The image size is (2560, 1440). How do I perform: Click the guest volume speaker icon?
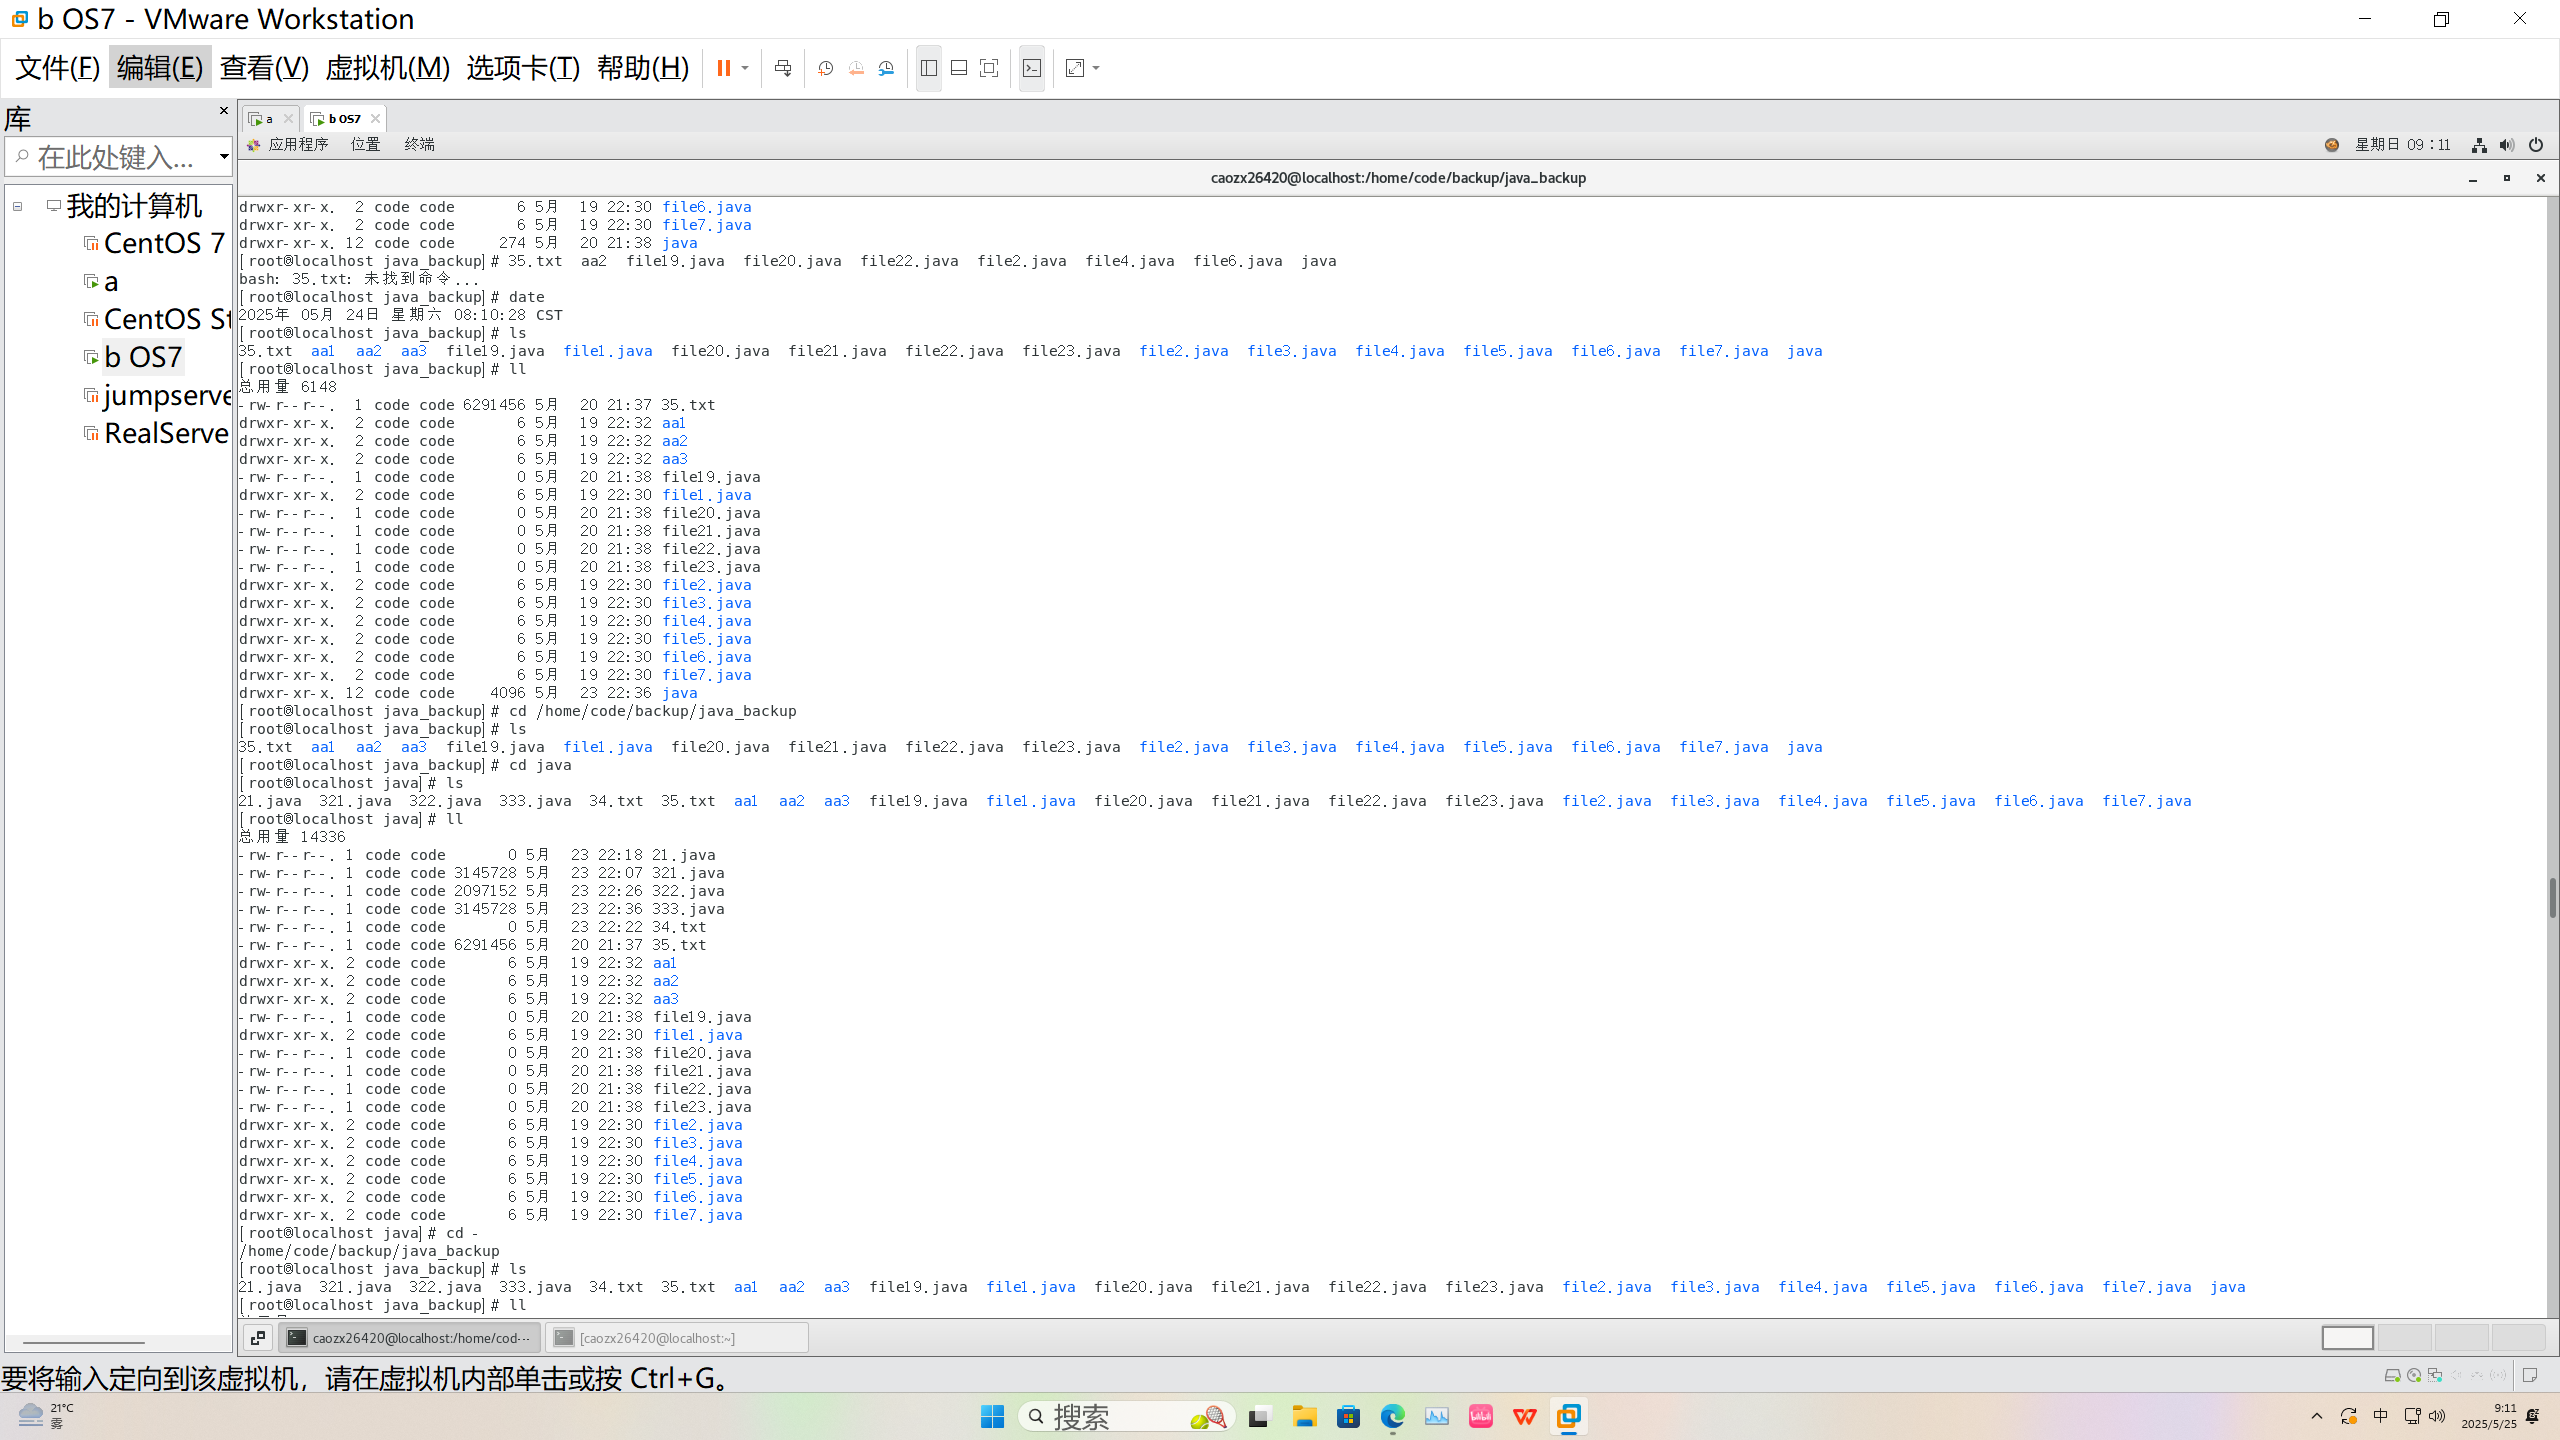(x=2506, y=145)
